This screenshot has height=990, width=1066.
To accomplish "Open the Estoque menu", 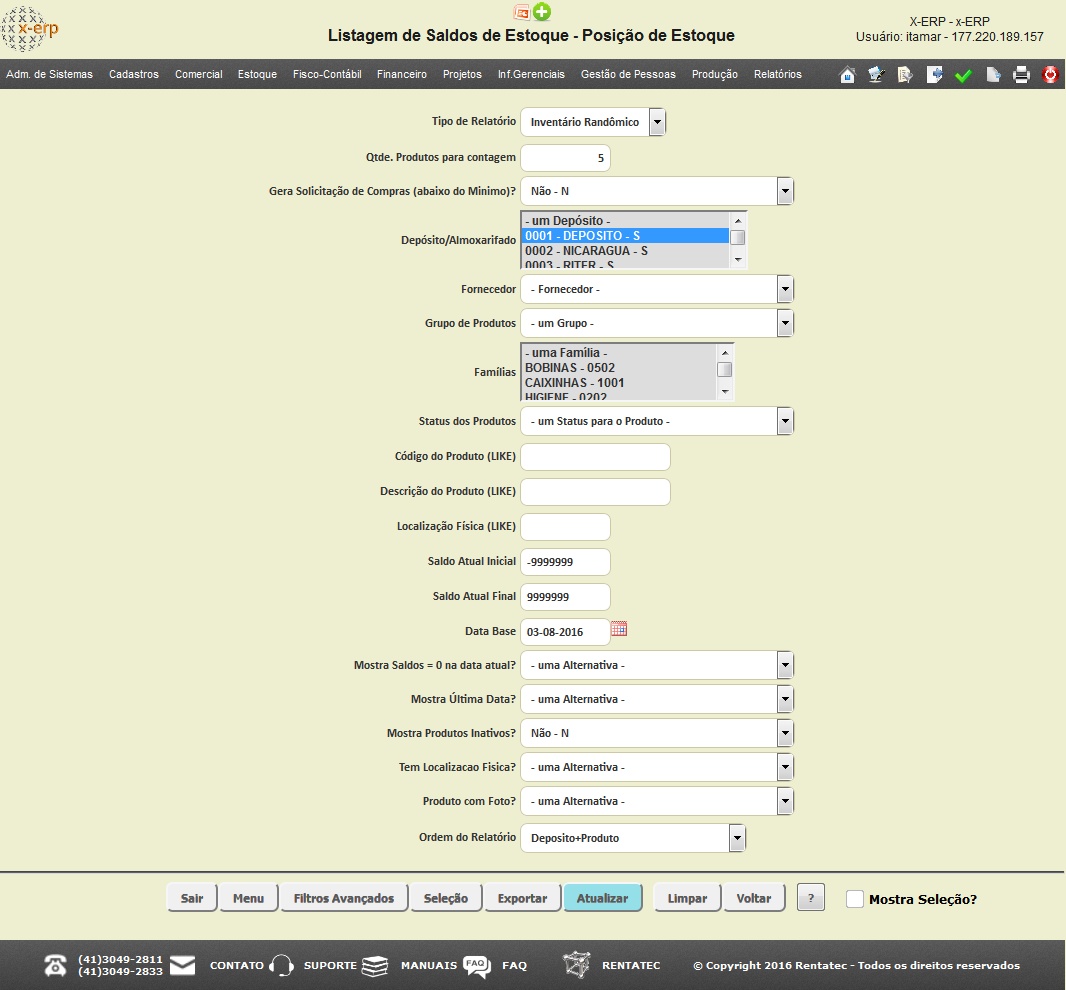I will [257, 74].
